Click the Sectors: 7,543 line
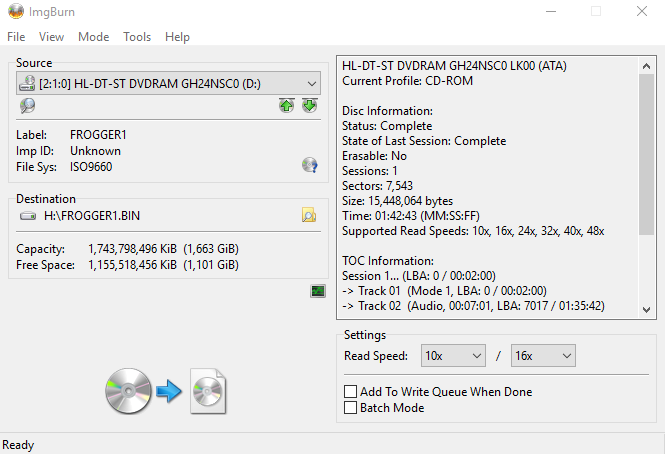 [377, 186]
